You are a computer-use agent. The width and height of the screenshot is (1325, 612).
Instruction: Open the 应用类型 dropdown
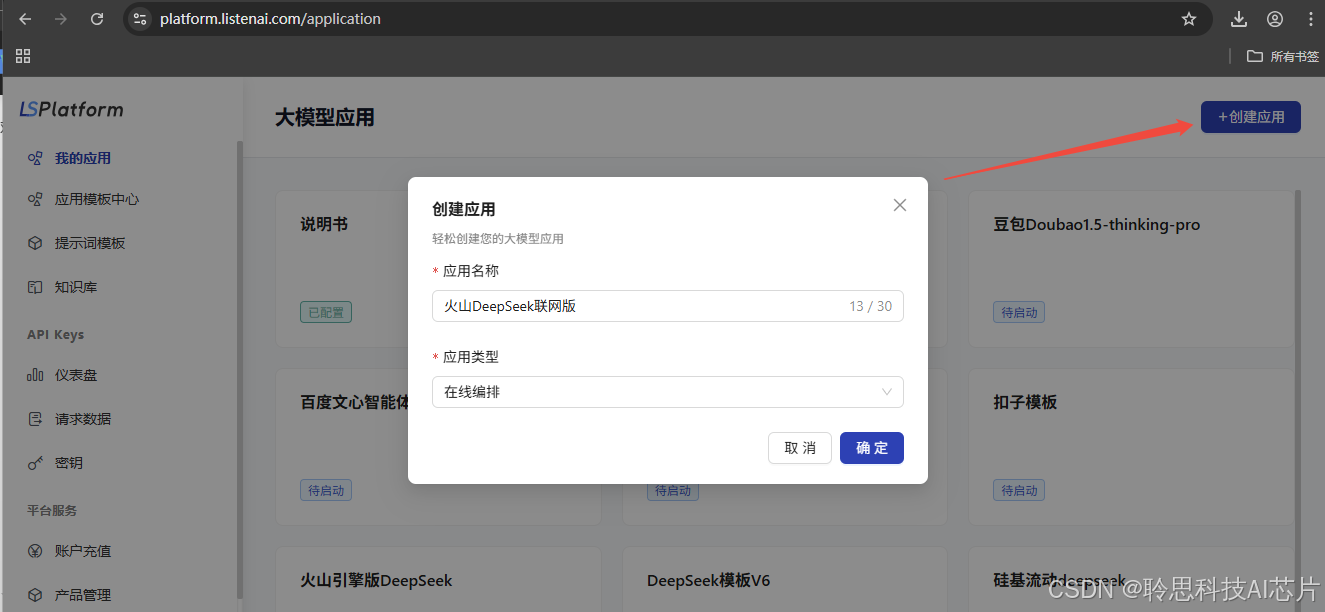668,392
